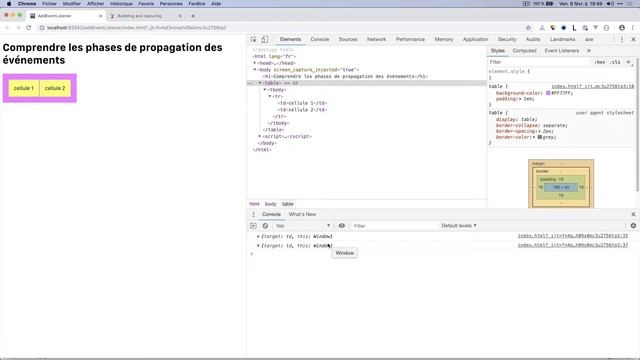
Task: Close the AddEventListener tab
Action: coord(100,16)
